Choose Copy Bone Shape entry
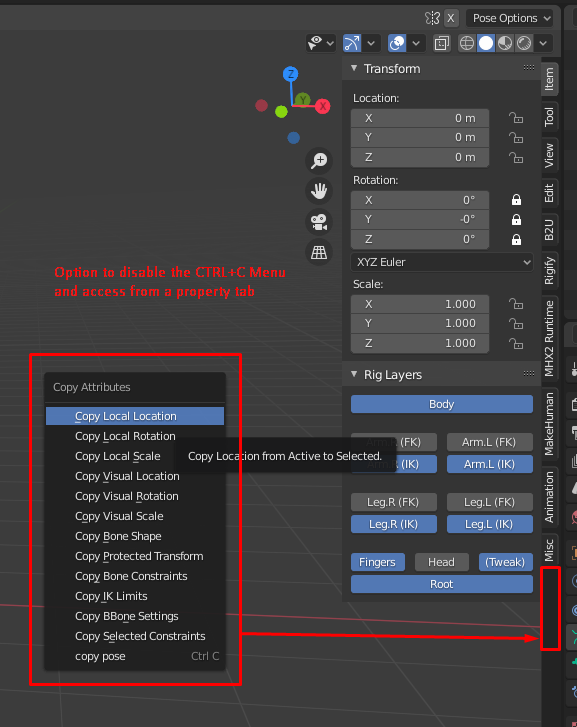This screenshot has height=727, width=577. coord(135,536)
